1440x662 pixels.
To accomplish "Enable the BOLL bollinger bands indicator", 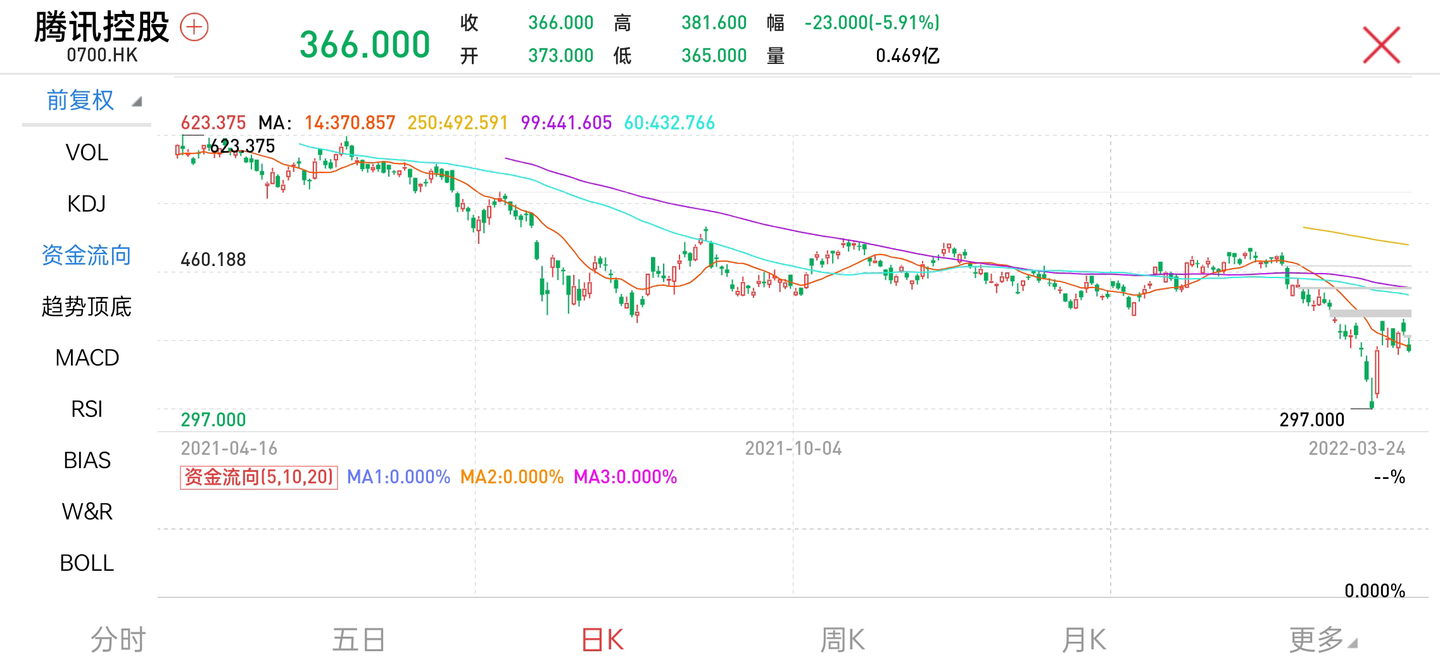I will tap(86, 562).
